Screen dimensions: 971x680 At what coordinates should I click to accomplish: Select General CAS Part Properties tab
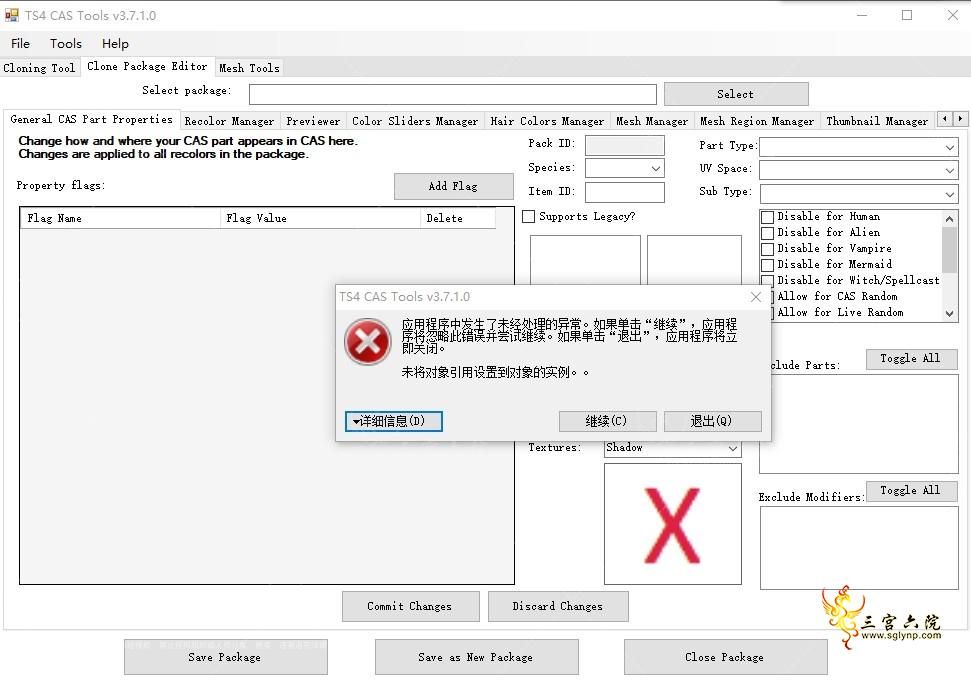[92, 119]
